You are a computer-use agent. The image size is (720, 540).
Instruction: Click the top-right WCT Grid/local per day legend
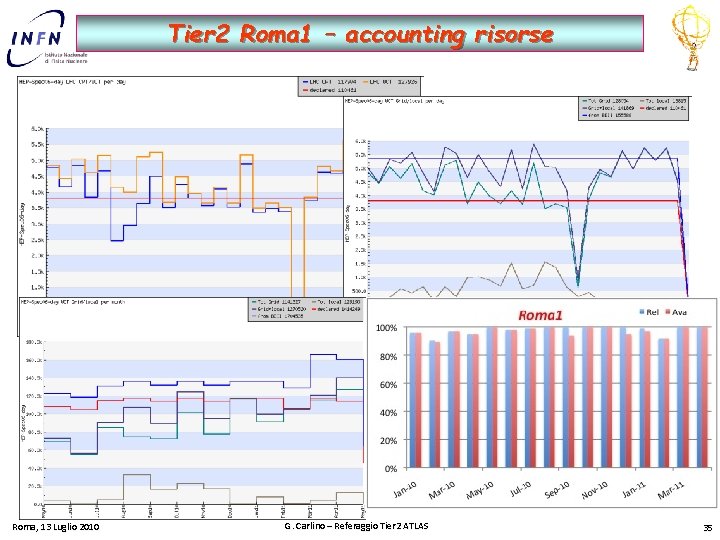(x=634, y=108)
